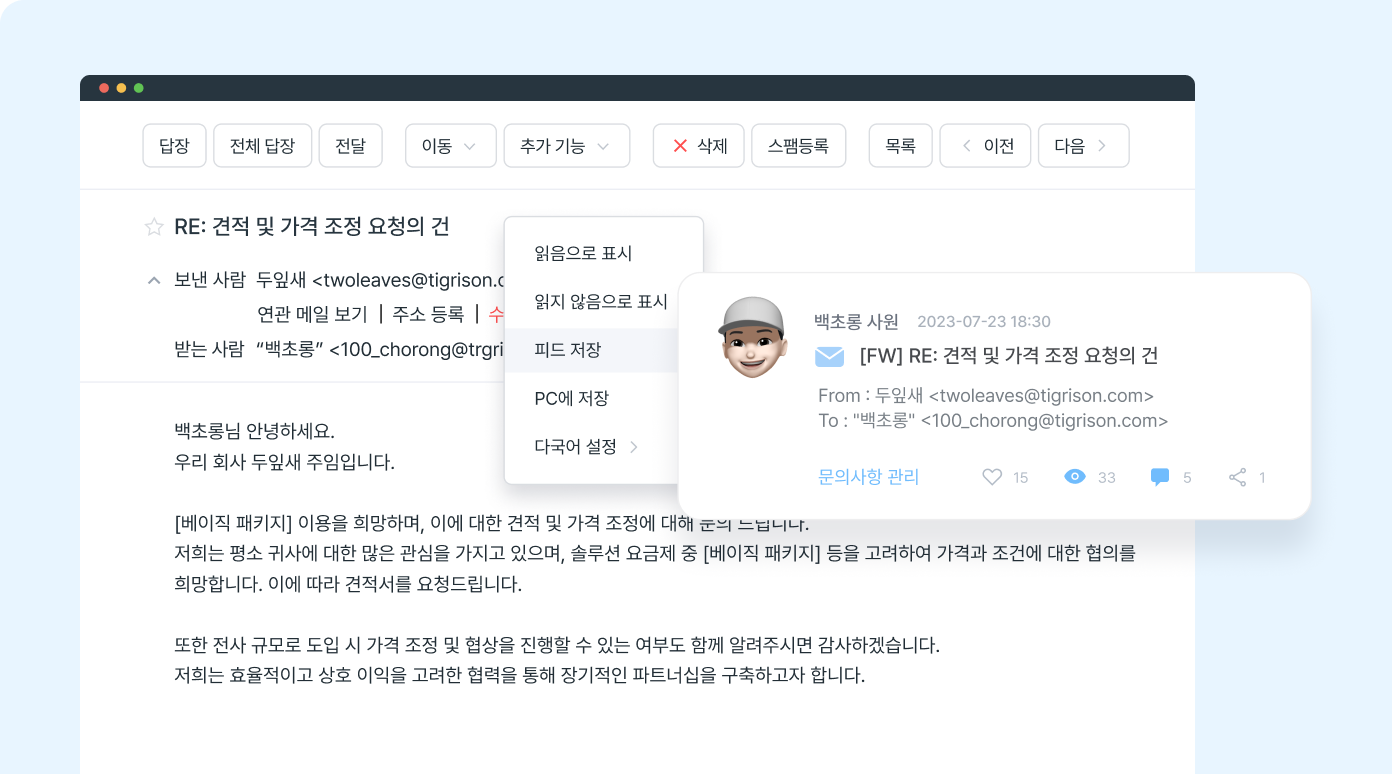Like the forwarded mail using the heart icon
The image size is (1392, 774).
pyautogui.click(x=991, y=477)
